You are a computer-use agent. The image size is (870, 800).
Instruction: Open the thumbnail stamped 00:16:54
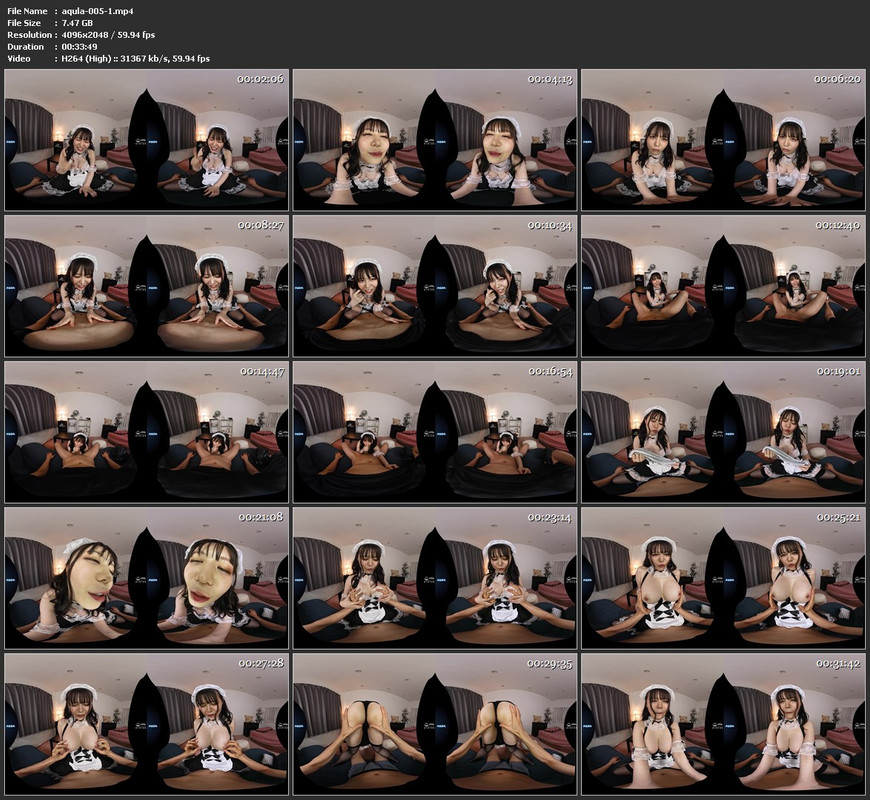435,432
